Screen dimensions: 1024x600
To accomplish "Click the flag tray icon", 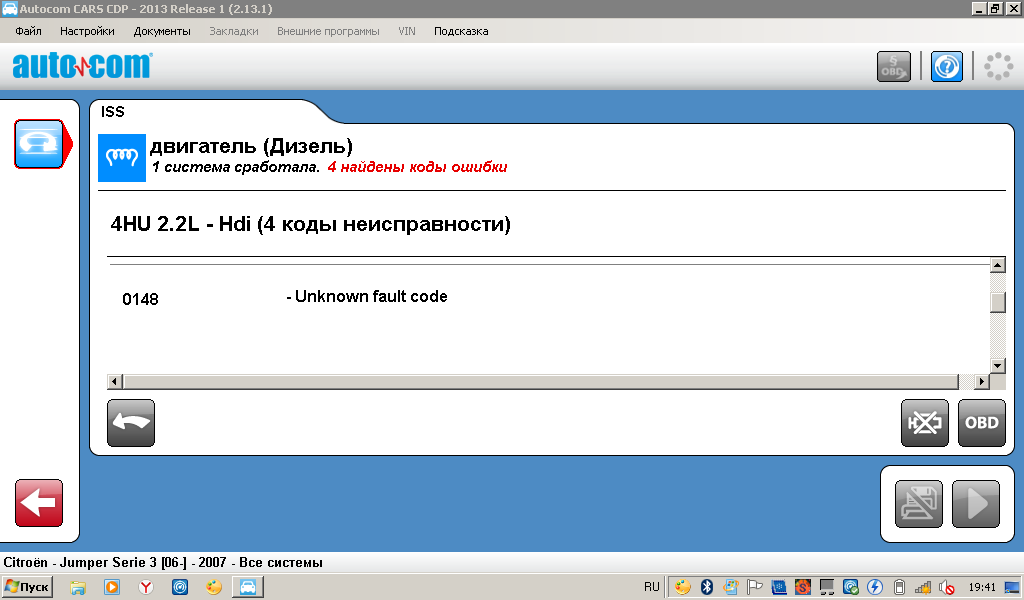I will point(755,587).
